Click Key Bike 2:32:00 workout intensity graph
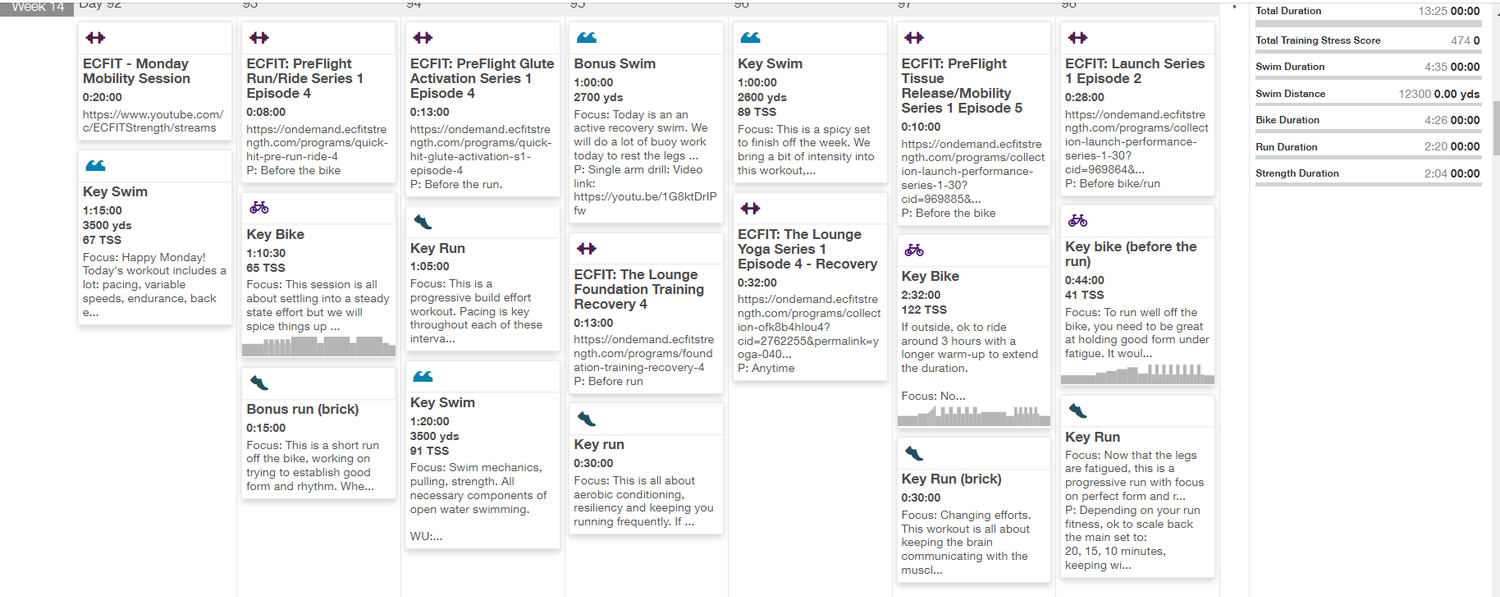The width and height of the screenshot is (1500, 597). click(974, 417)
